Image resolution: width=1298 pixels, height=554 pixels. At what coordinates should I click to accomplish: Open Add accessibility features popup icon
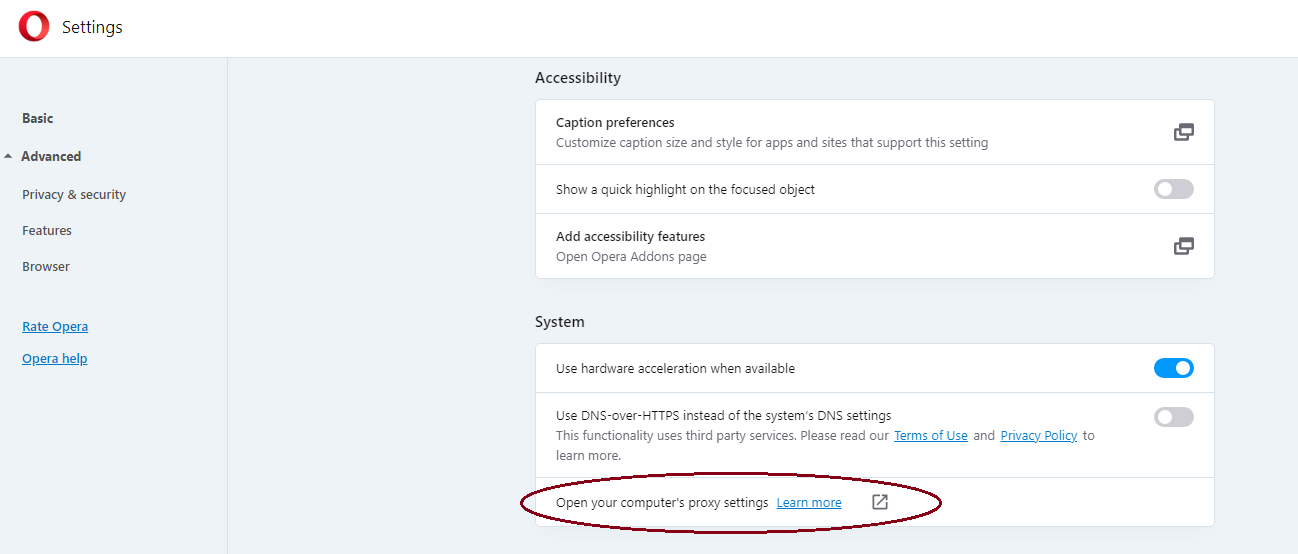(x=1183, y=246)
